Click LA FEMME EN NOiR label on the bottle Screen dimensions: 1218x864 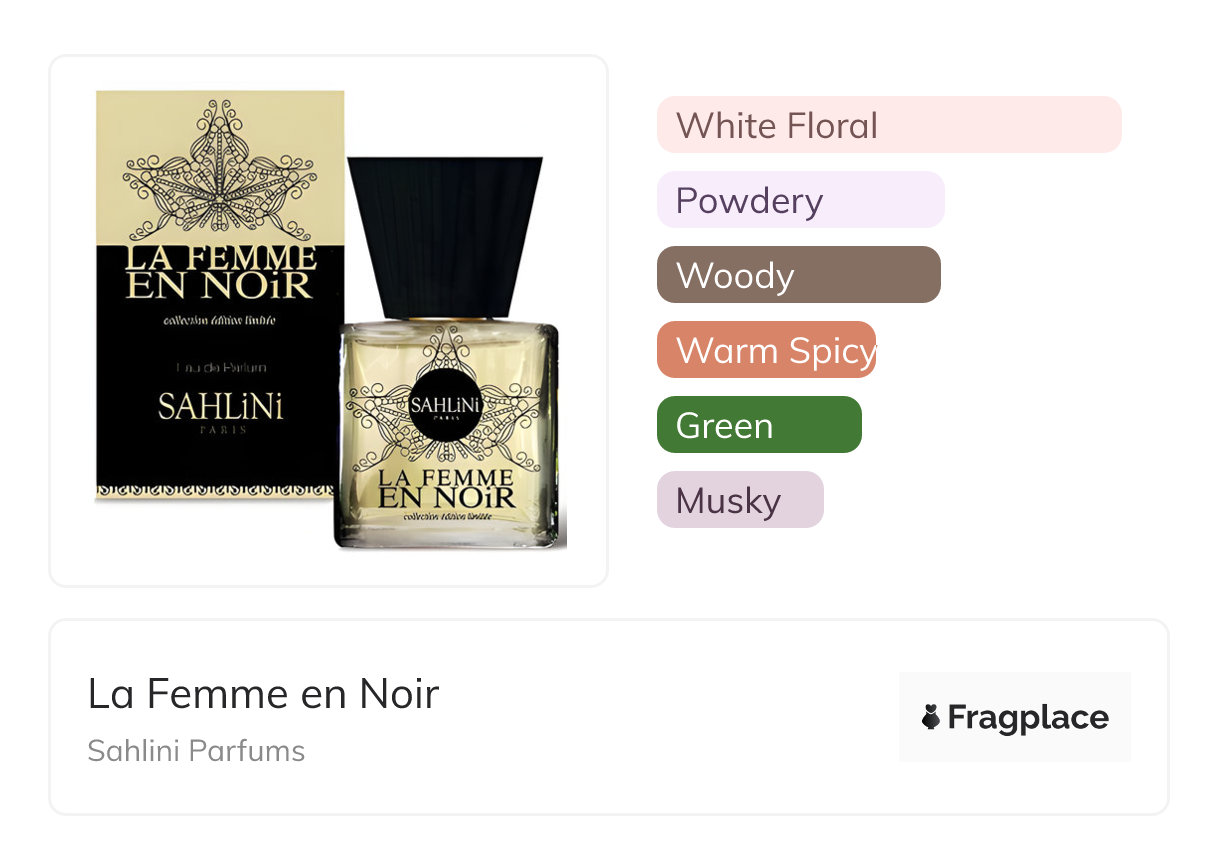click(446, 486)
